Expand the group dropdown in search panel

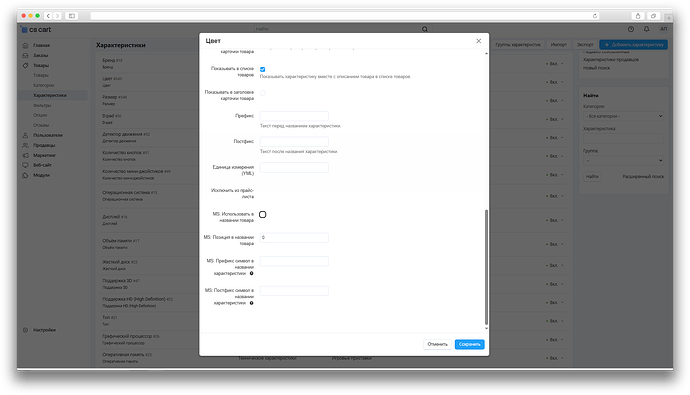click(624, 160)
